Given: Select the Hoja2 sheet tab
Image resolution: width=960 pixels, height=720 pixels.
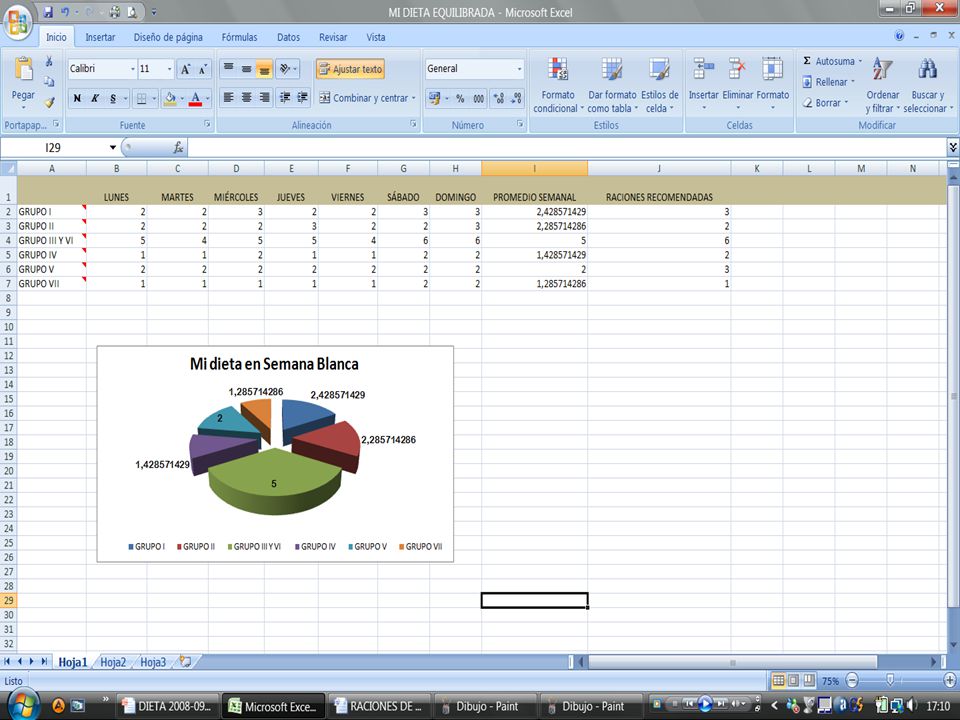Looking at the screenshot, I should tap(113, 662).
